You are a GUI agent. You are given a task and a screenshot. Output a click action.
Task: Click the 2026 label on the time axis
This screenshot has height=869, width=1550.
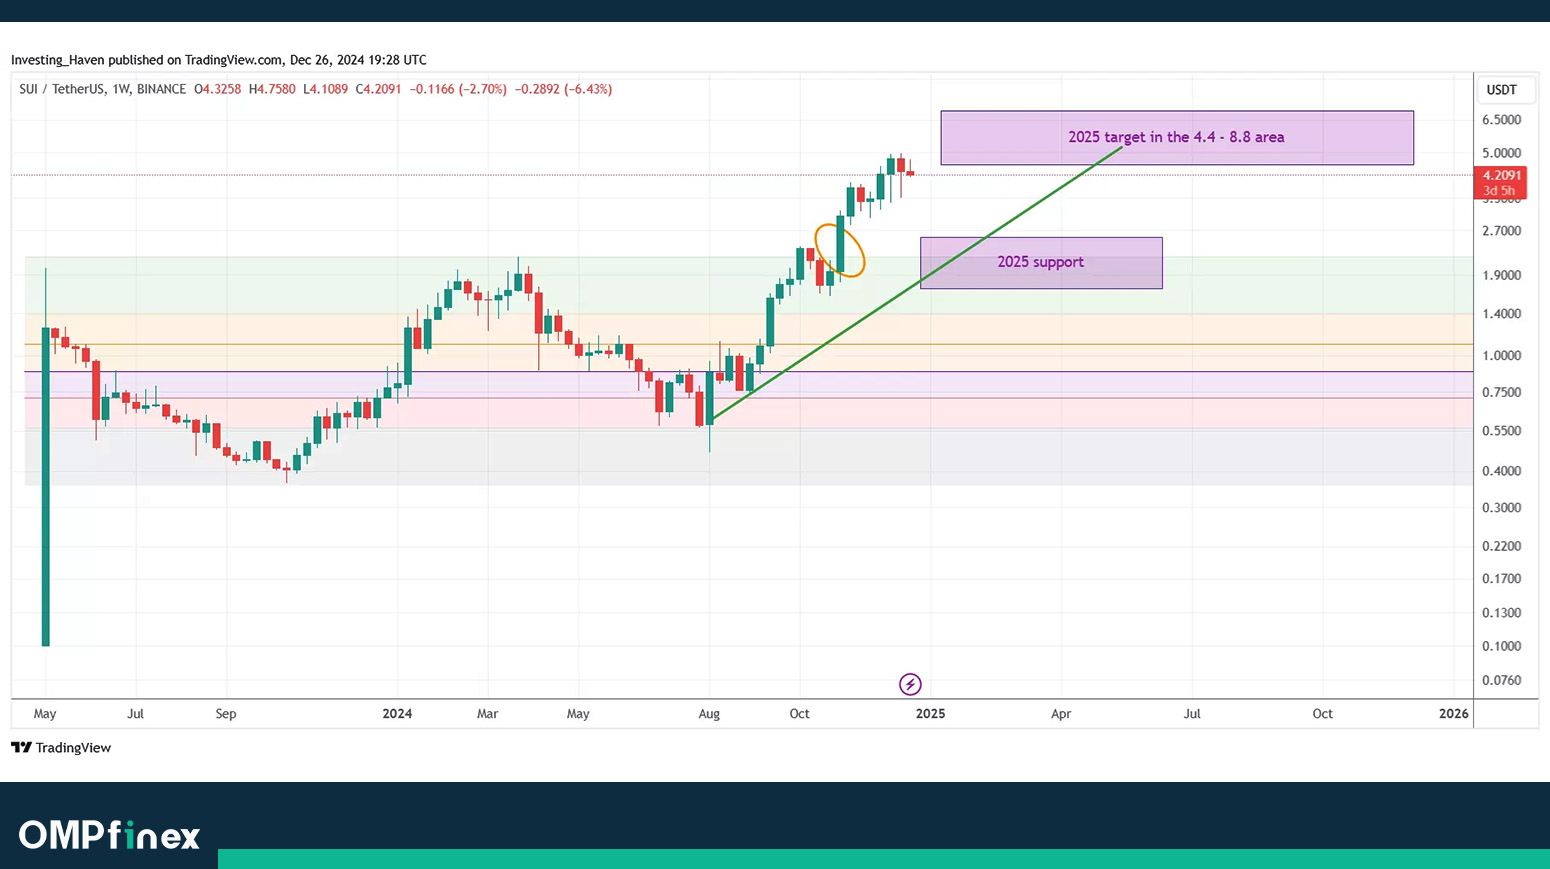coord(1453,714)
